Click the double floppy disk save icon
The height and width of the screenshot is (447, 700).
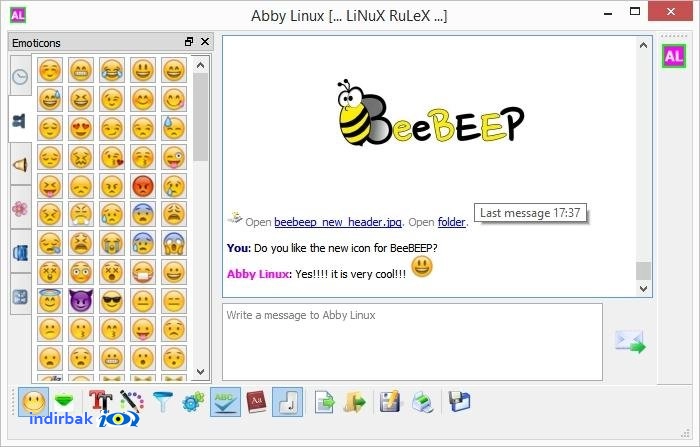pos(459,402)
